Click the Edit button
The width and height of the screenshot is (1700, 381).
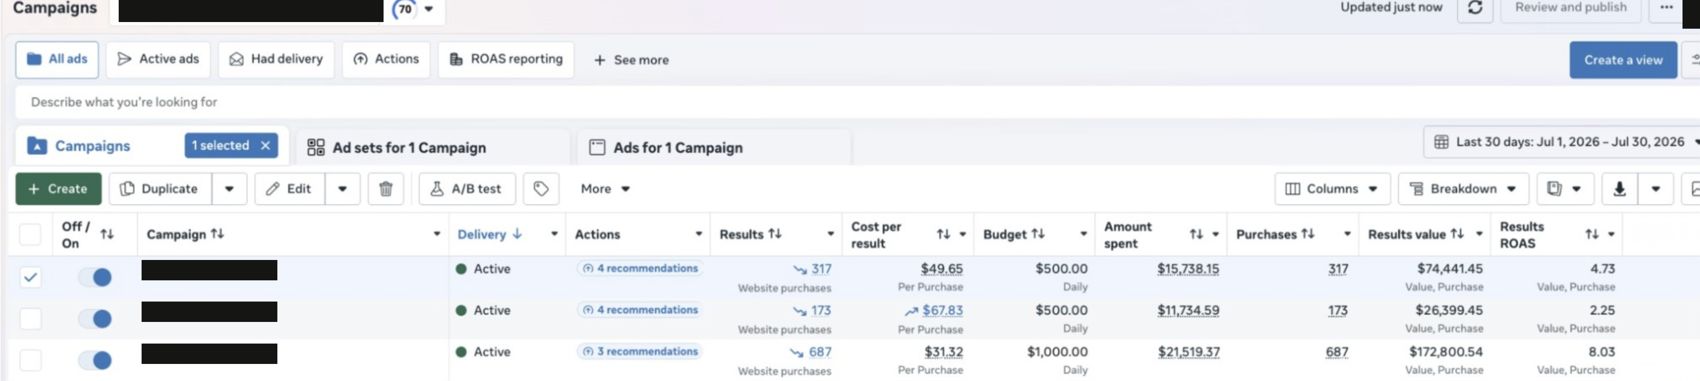(289, 188)
